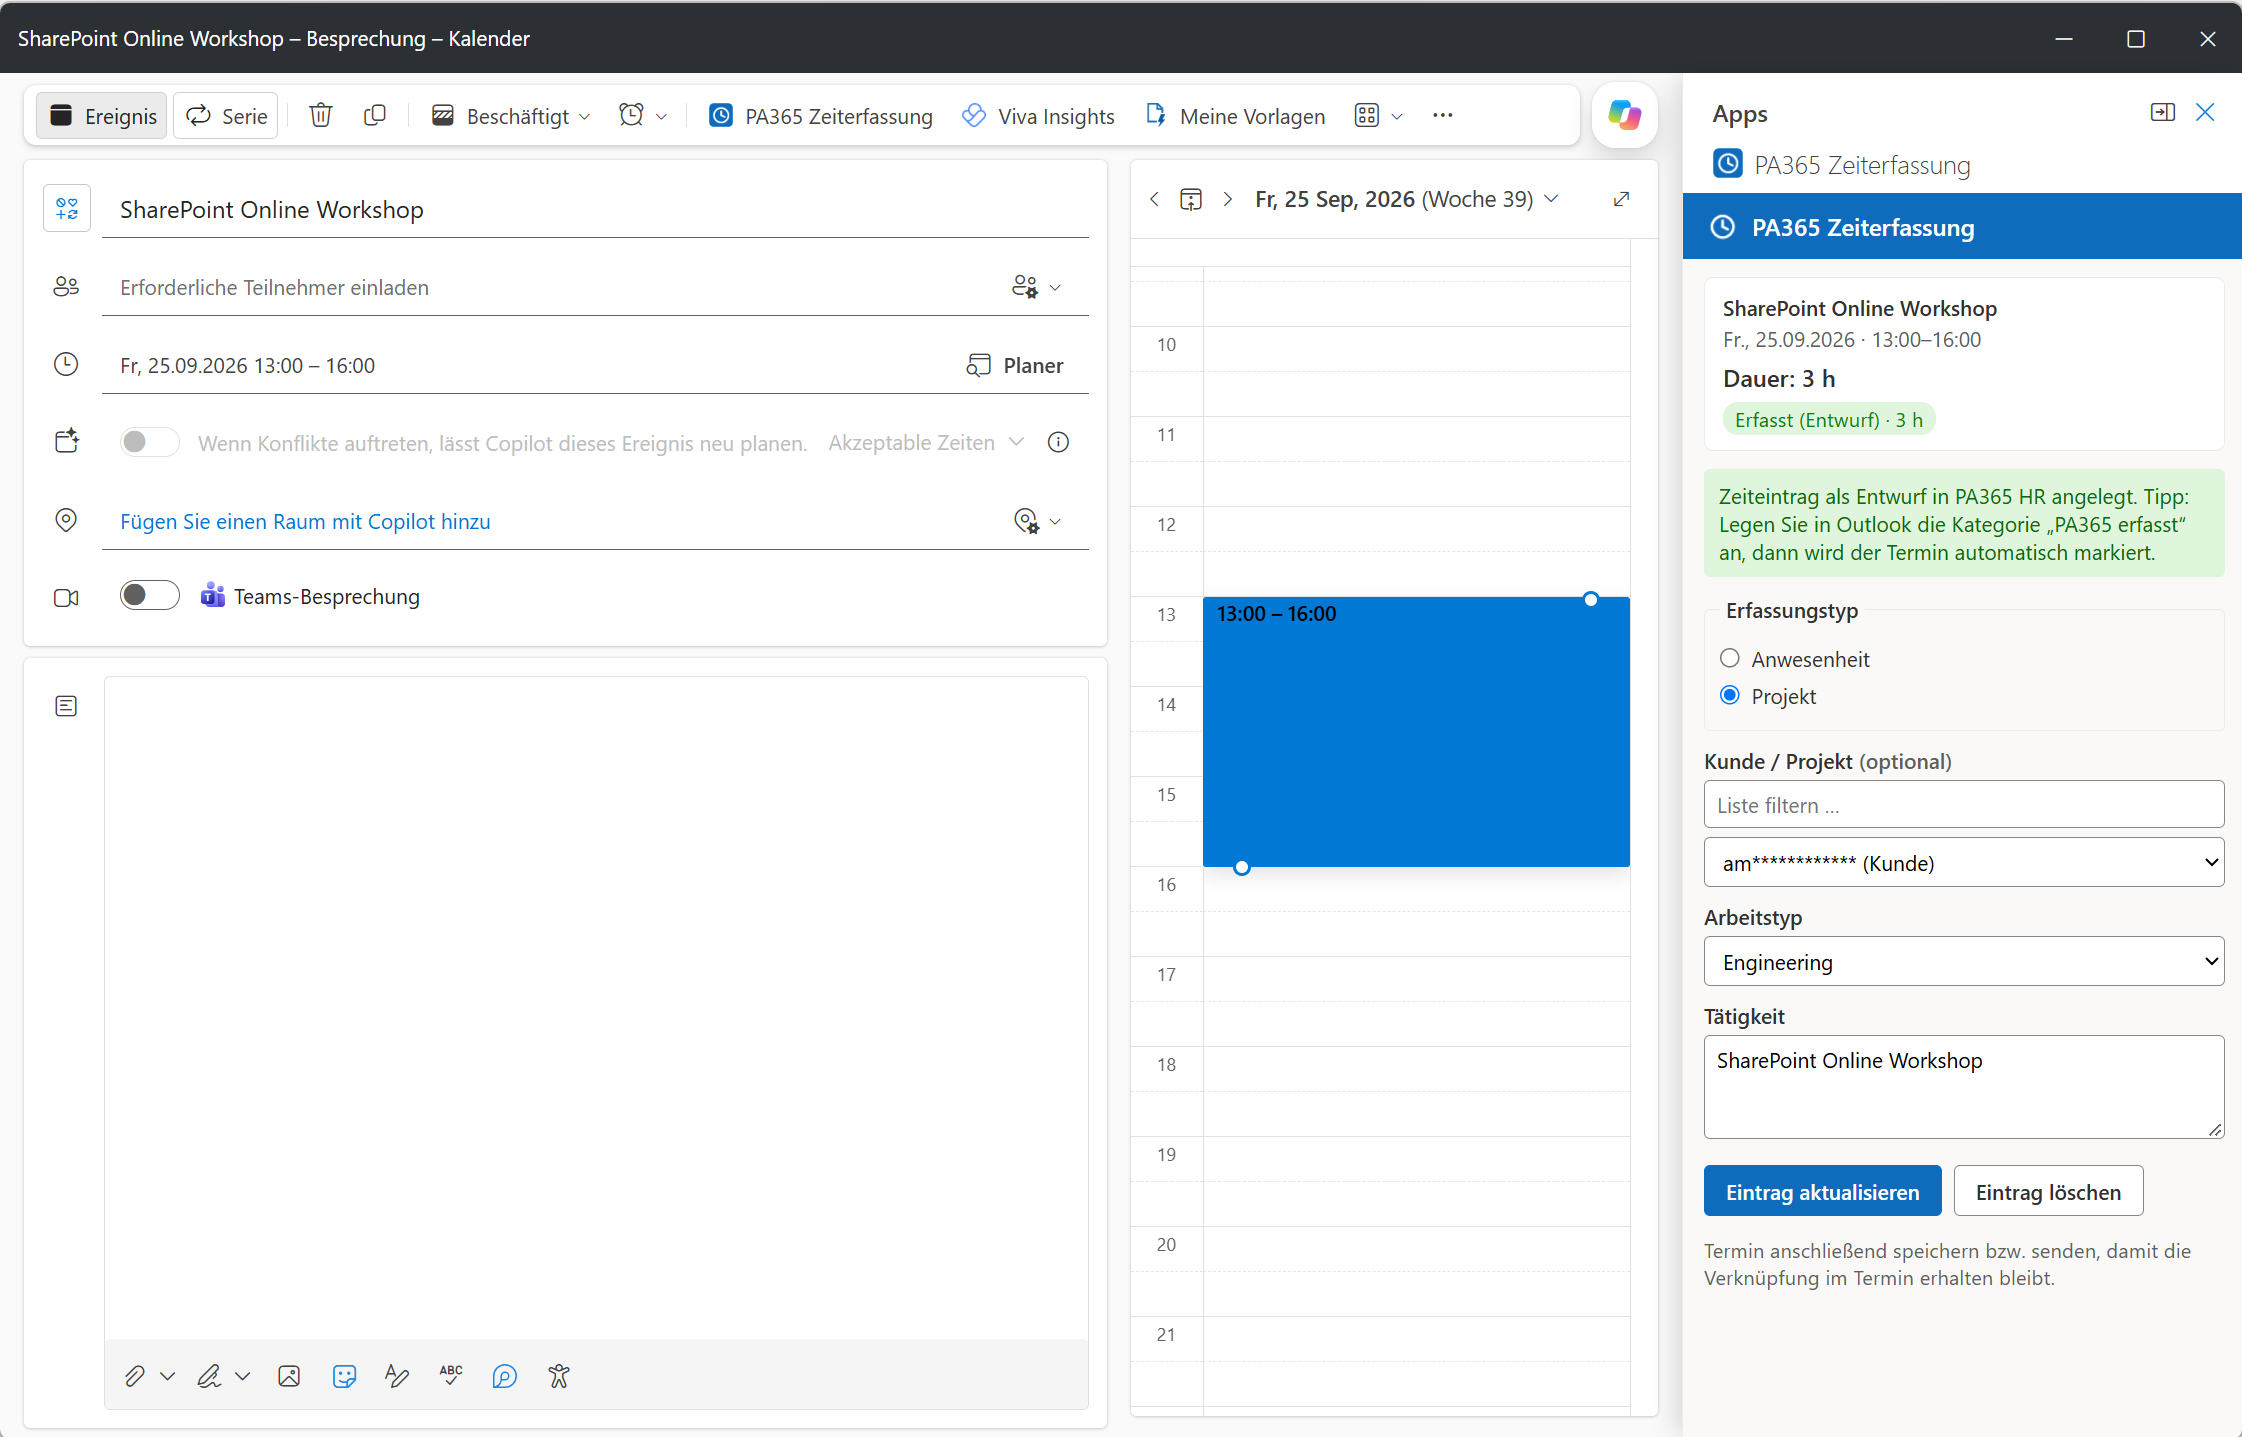Open the Copilot chat bubble icon in editor toolbar
2242x1437 pixels.
(505, 1377)
